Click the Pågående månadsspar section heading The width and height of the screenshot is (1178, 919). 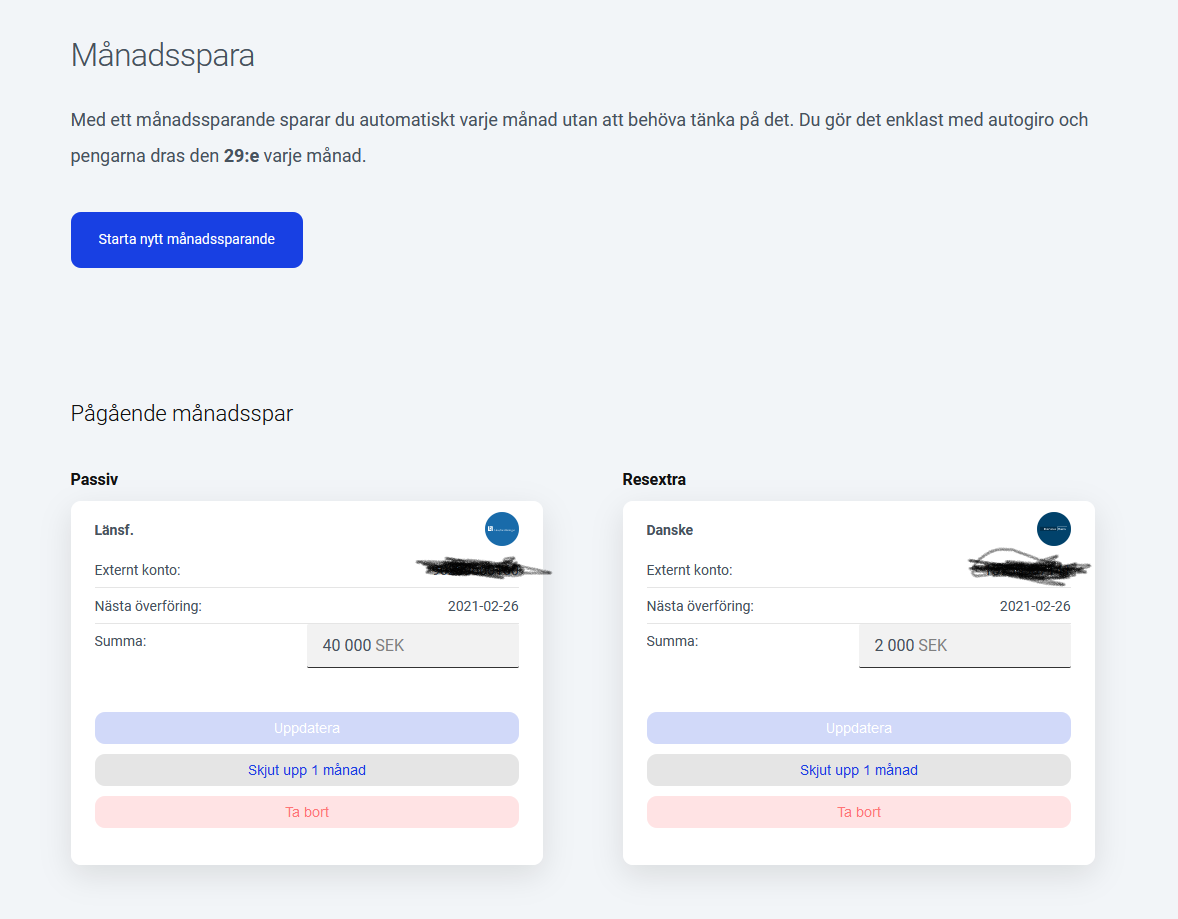point(181,413)
